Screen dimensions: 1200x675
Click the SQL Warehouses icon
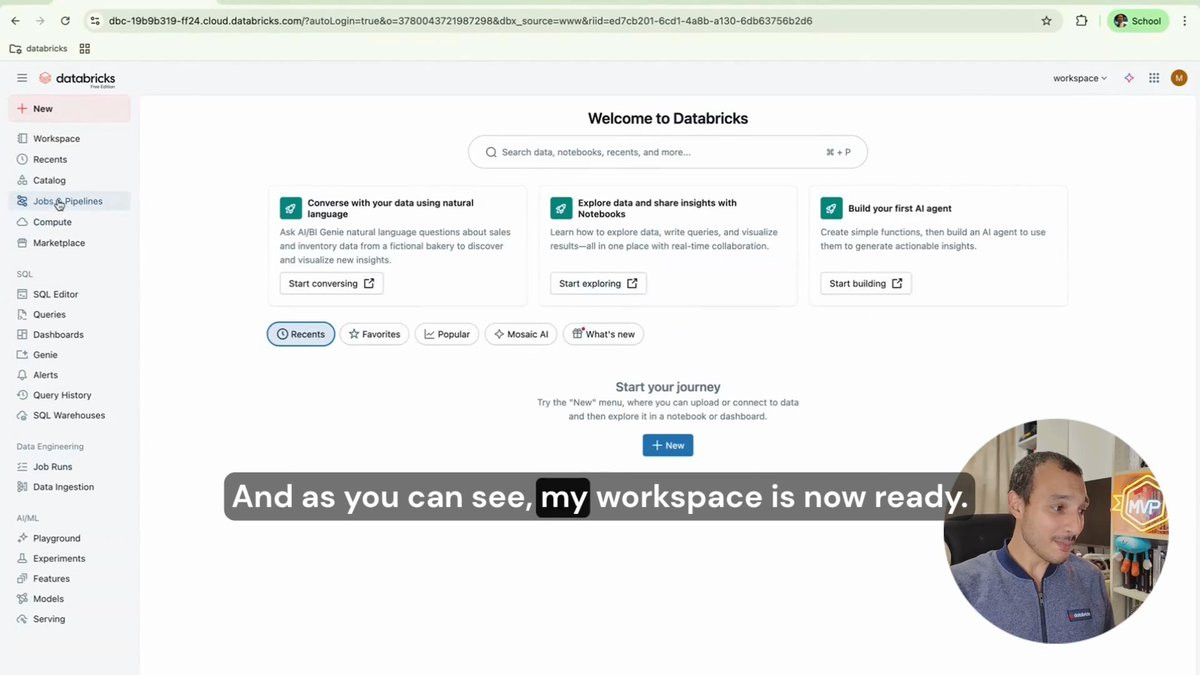(x=23, y=415)
